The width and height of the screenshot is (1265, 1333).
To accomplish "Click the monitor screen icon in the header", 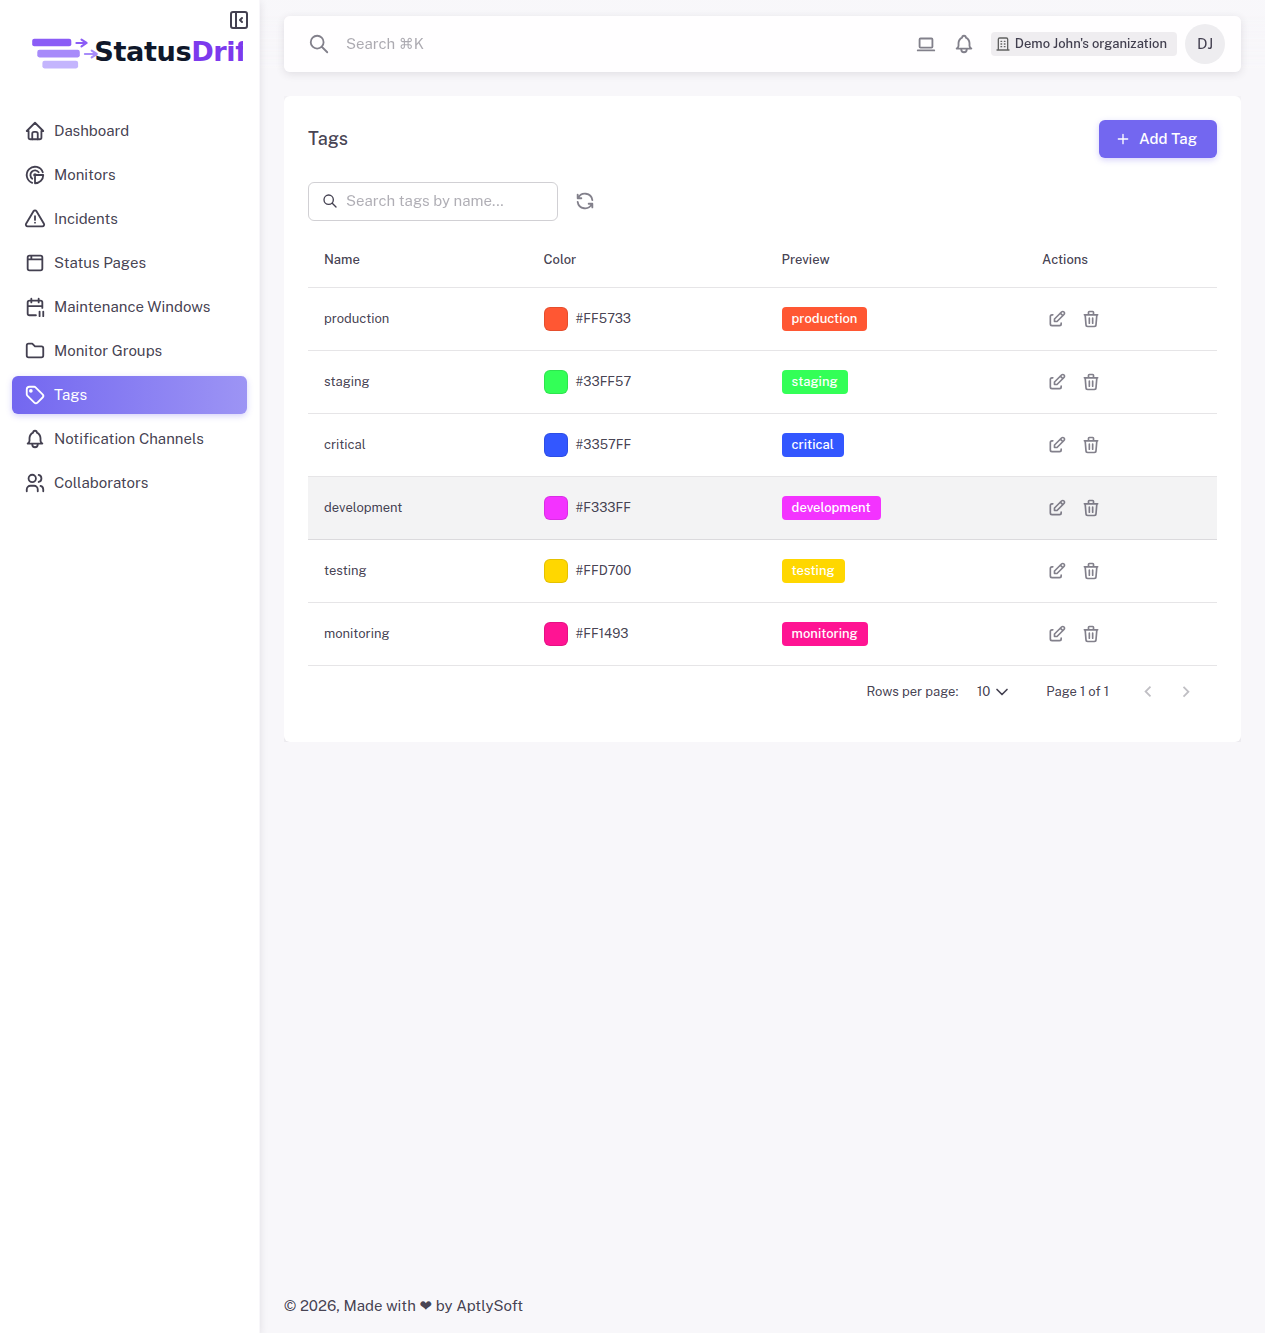I will [925, 44].
